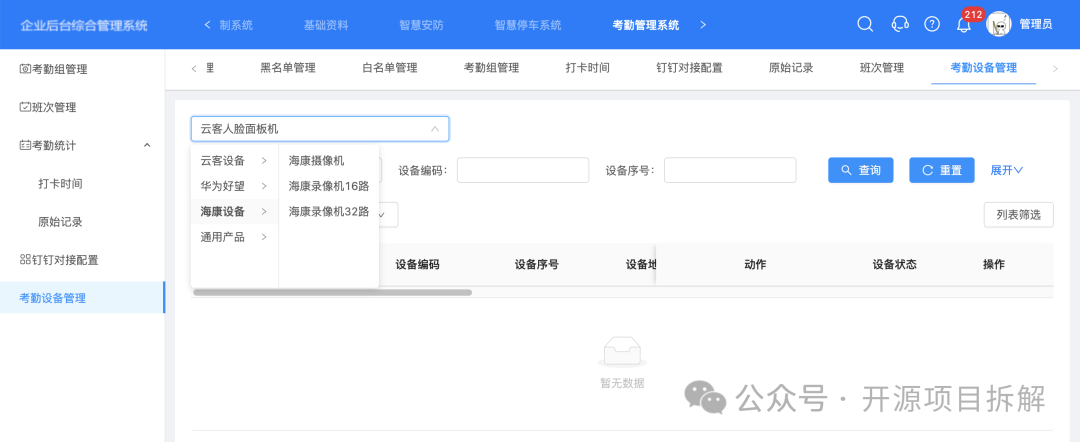Open 智慧停车系统 in the top navigation

(x=528, y=25)
